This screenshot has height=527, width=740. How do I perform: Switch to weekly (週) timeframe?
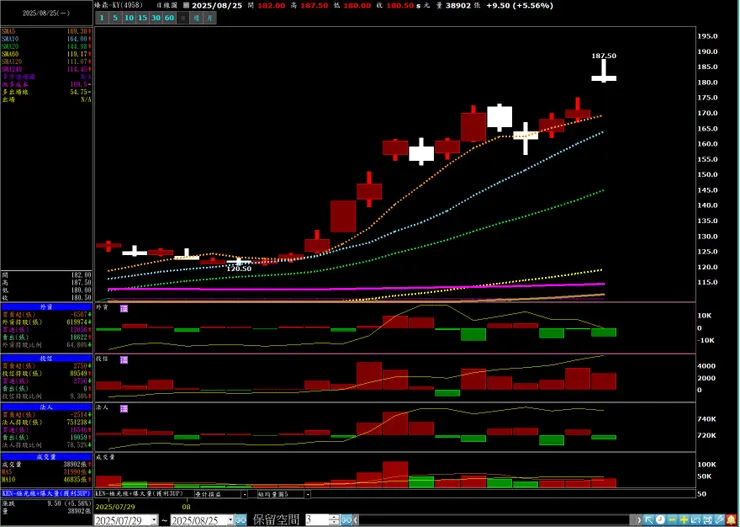196,18
